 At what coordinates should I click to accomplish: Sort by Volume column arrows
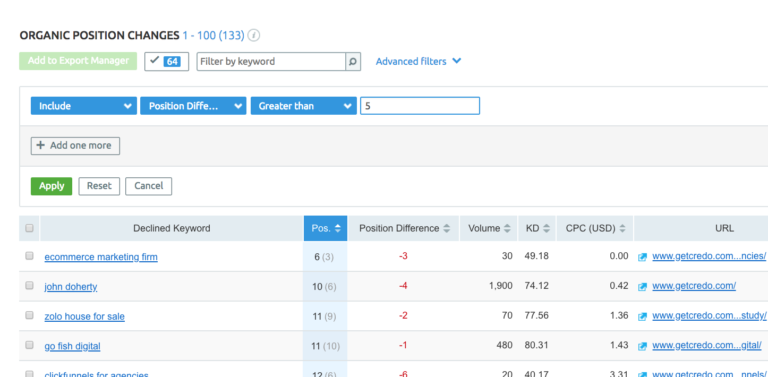pyautogui.click(x=507, y=229)
